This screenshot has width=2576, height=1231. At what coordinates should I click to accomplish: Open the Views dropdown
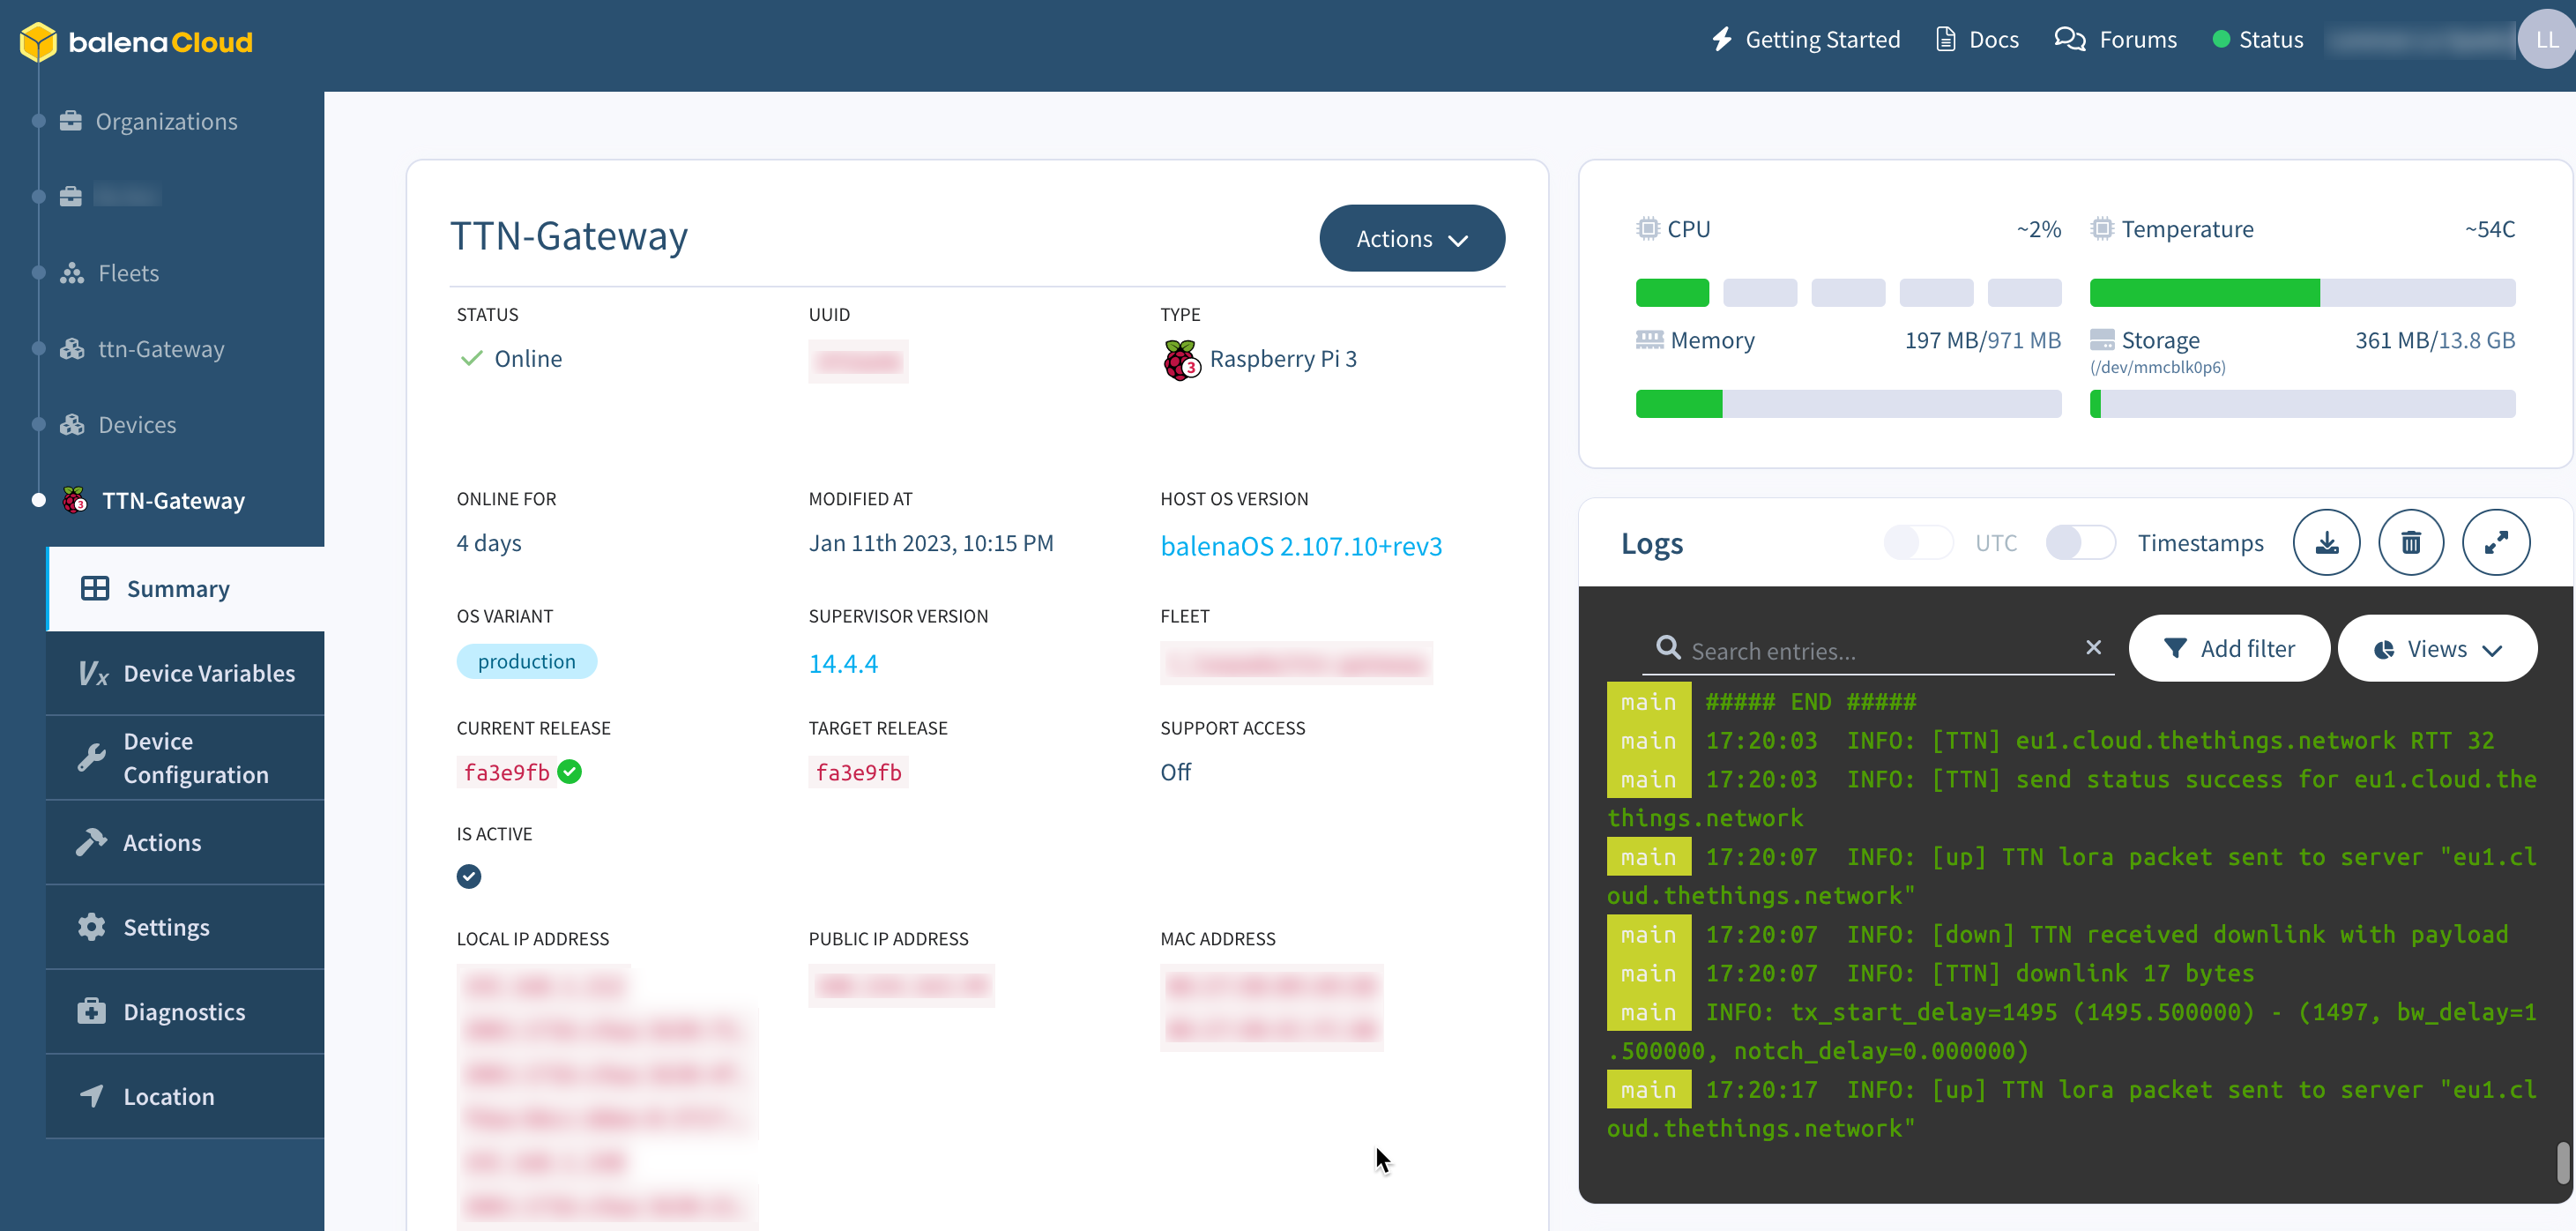[x=2437, y=649]
